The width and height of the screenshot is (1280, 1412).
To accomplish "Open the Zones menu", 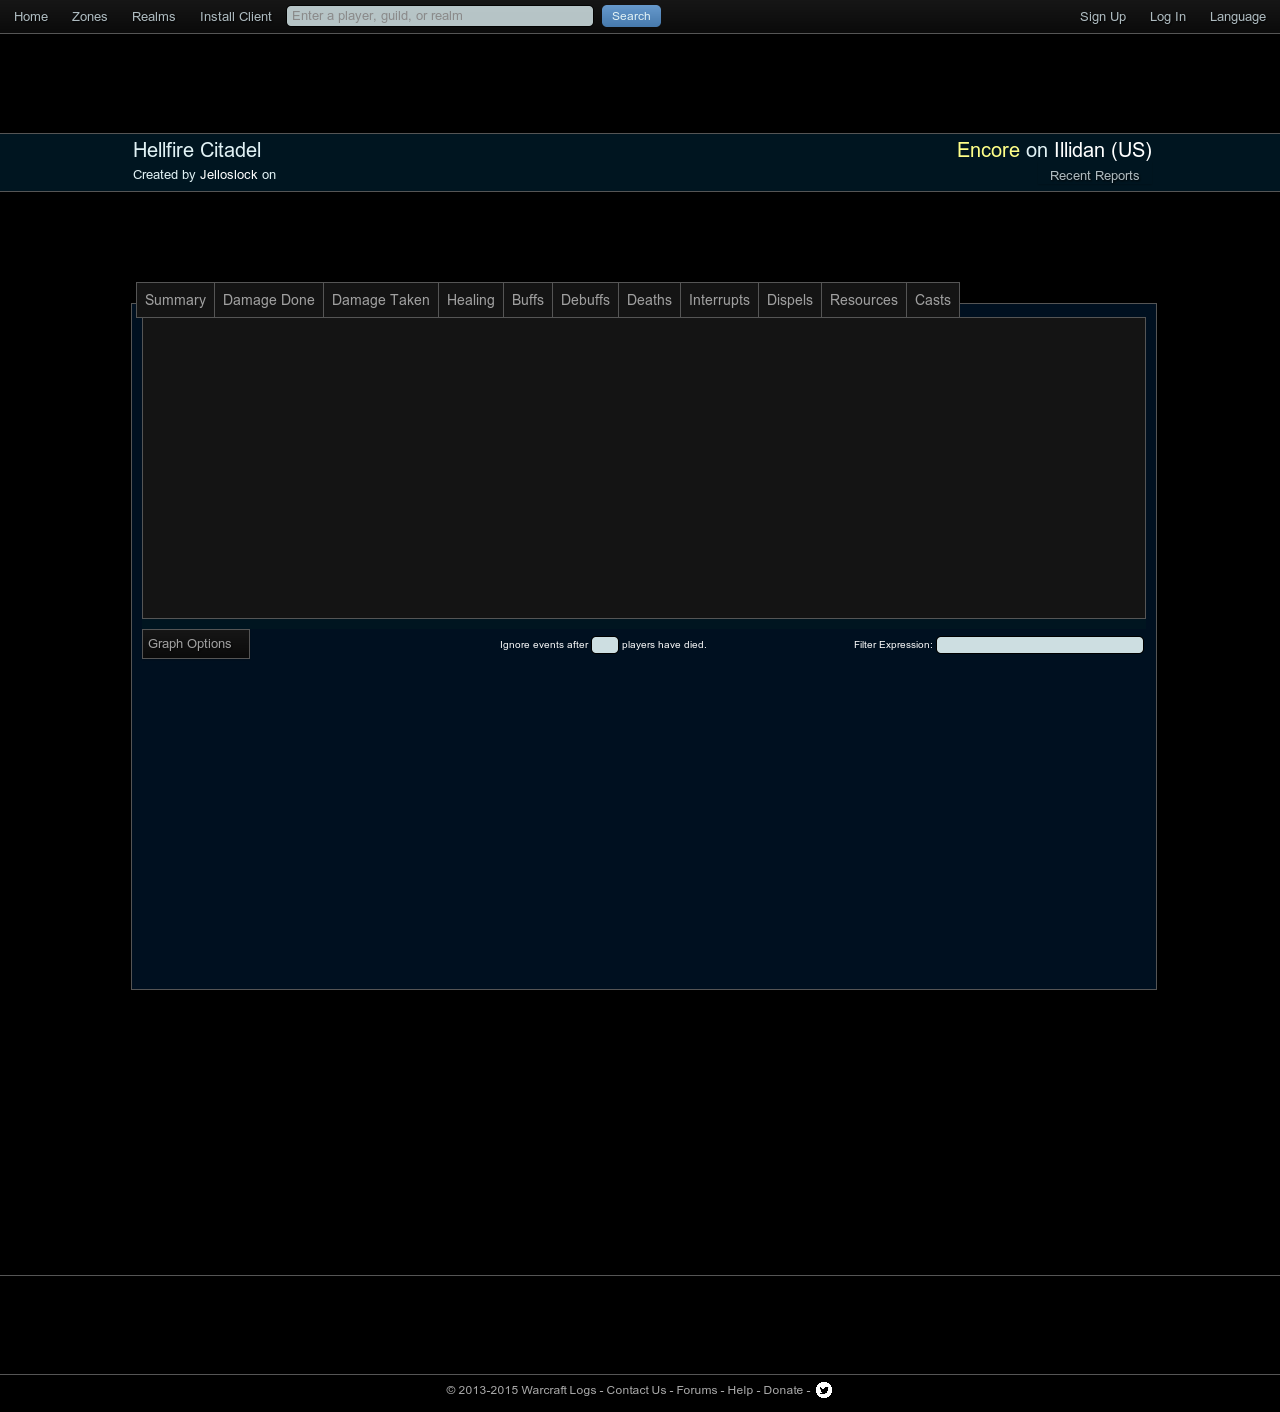I will [90, 17].
